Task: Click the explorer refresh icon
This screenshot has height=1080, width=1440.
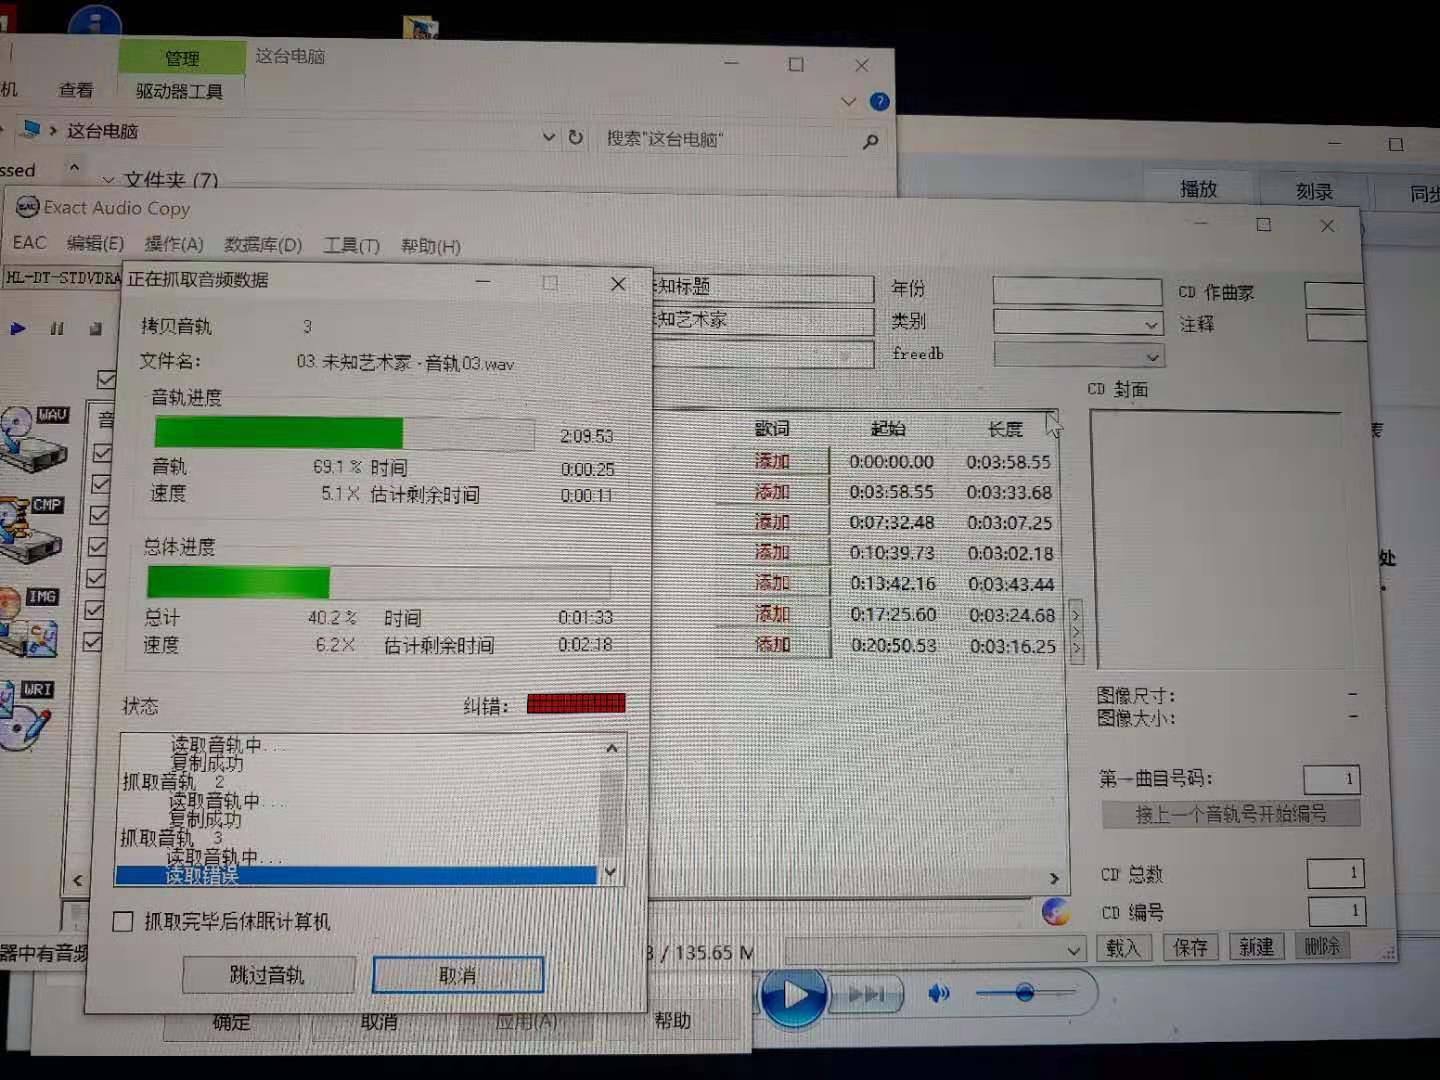Action: tap(575, 137)
